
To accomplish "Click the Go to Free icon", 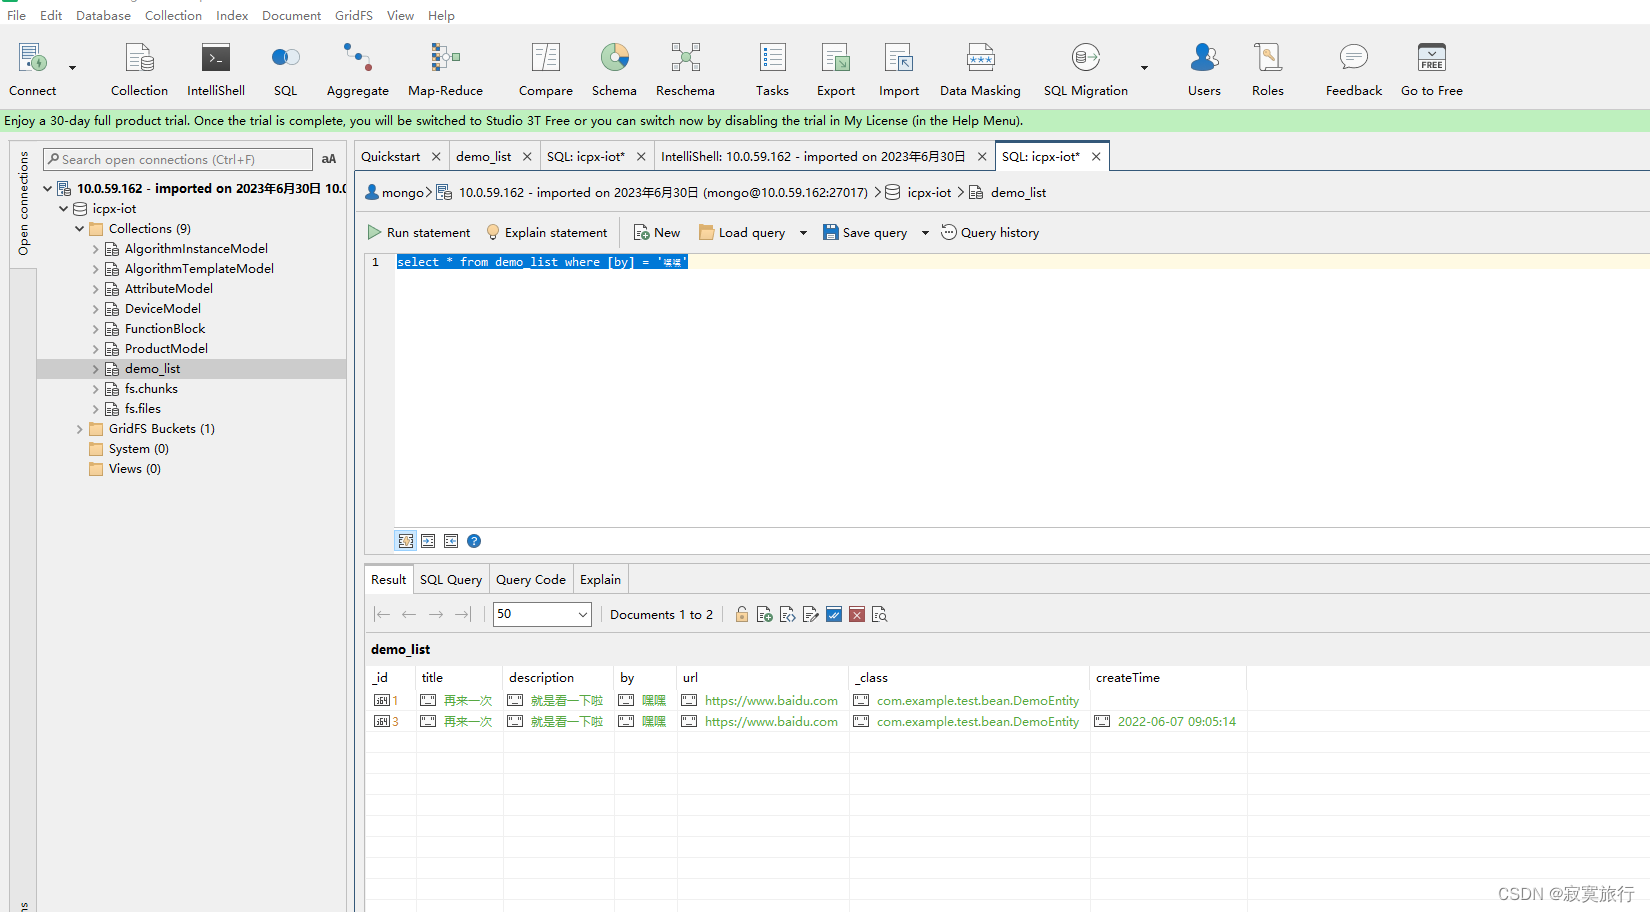I will pos(1432,58).
